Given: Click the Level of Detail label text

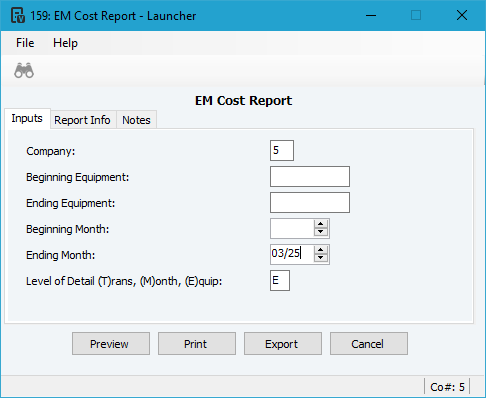Looking at the screenshot, I should pyautogui.click(x=124, y=281).
